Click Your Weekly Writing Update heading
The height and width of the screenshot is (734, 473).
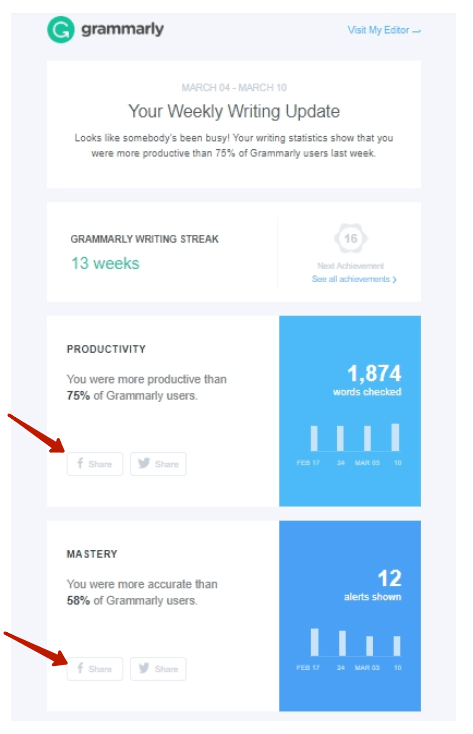(234, 111)
